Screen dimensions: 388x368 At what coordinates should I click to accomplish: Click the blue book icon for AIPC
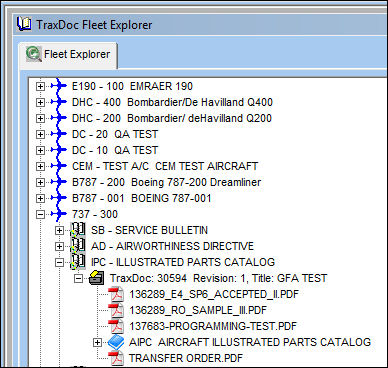pos(116,342)
